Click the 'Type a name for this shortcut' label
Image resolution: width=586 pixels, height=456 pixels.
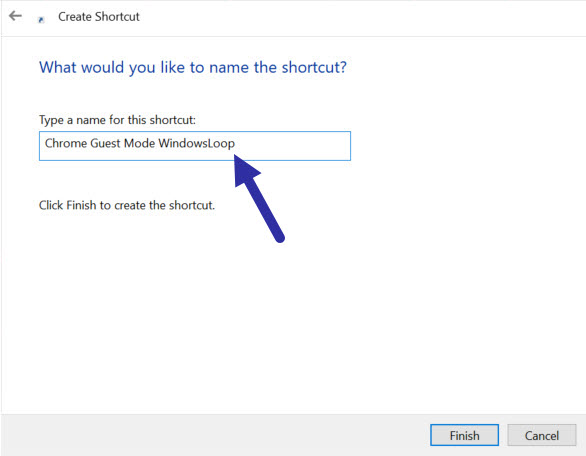117,120
